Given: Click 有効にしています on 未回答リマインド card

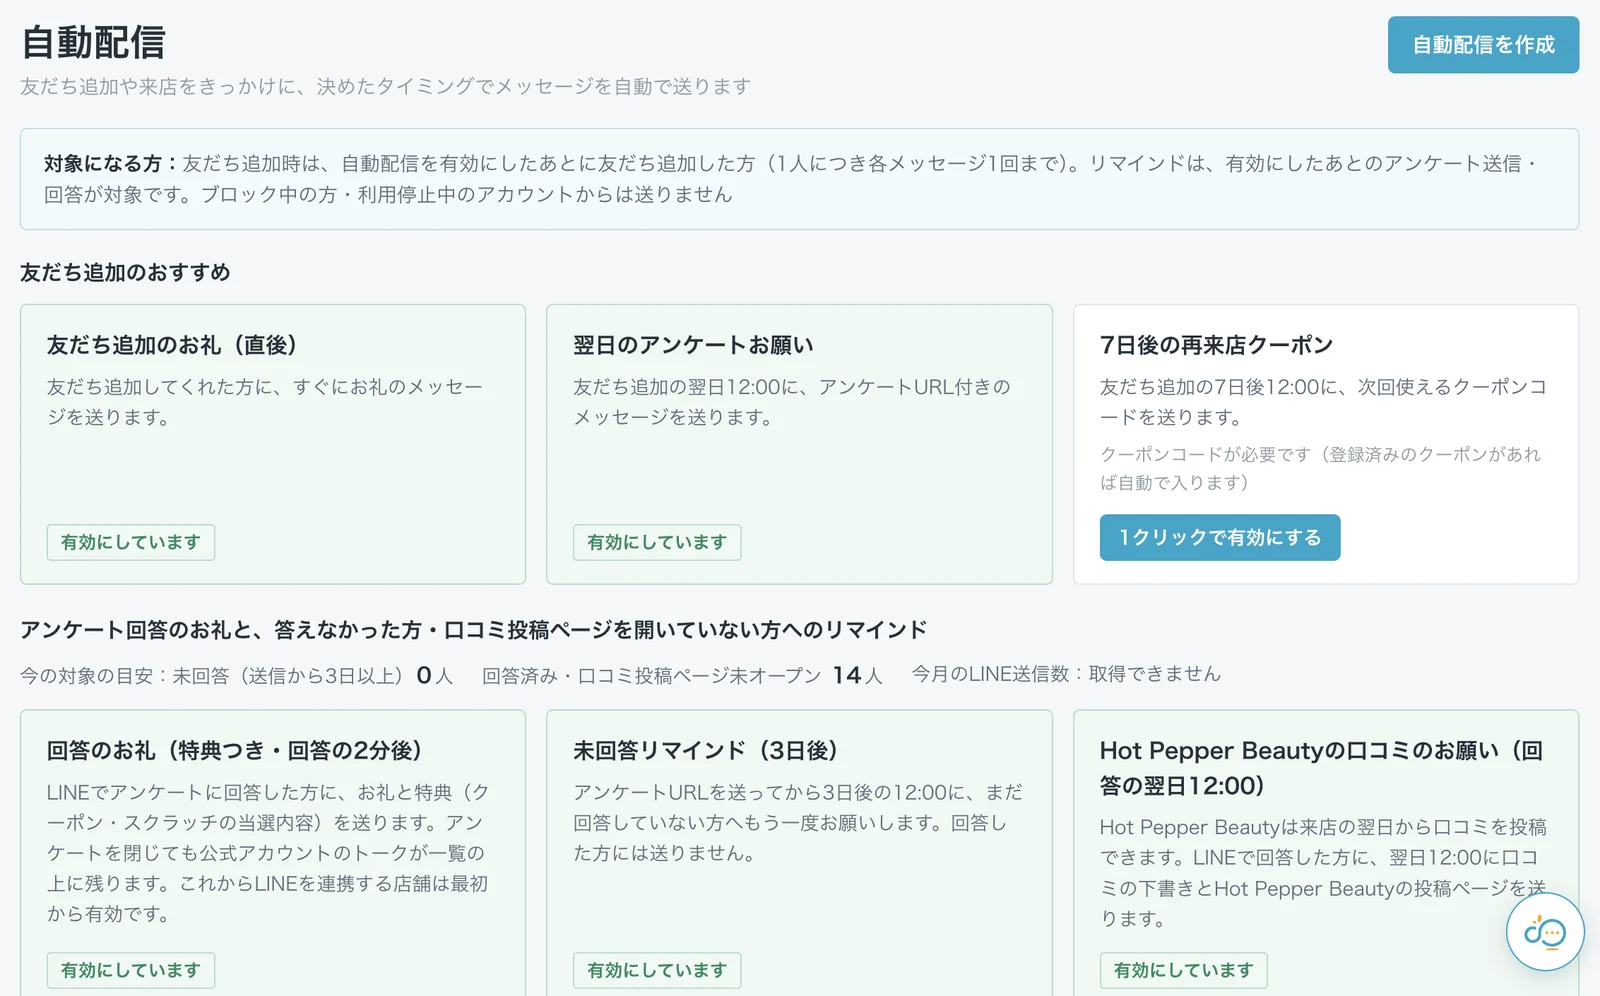Looking at the screenshot, I should pos(657,970).
